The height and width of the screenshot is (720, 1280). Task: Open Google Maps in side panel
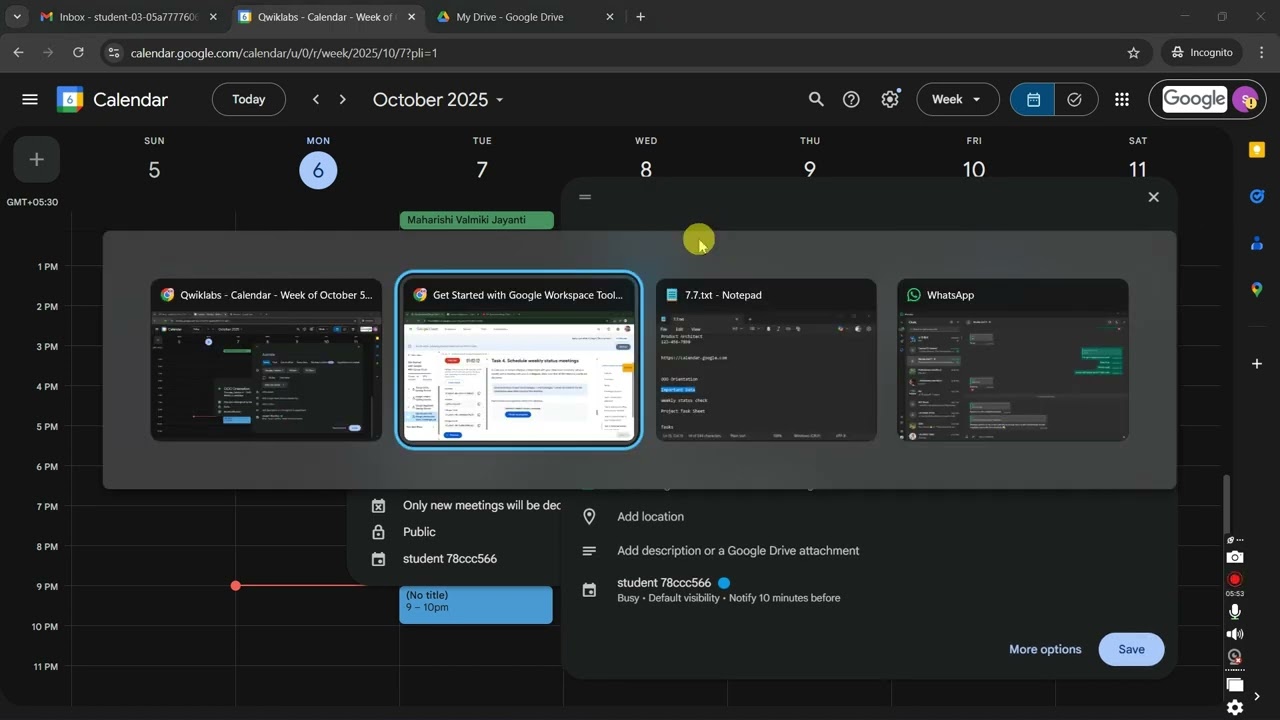(x=1257, y=289)
